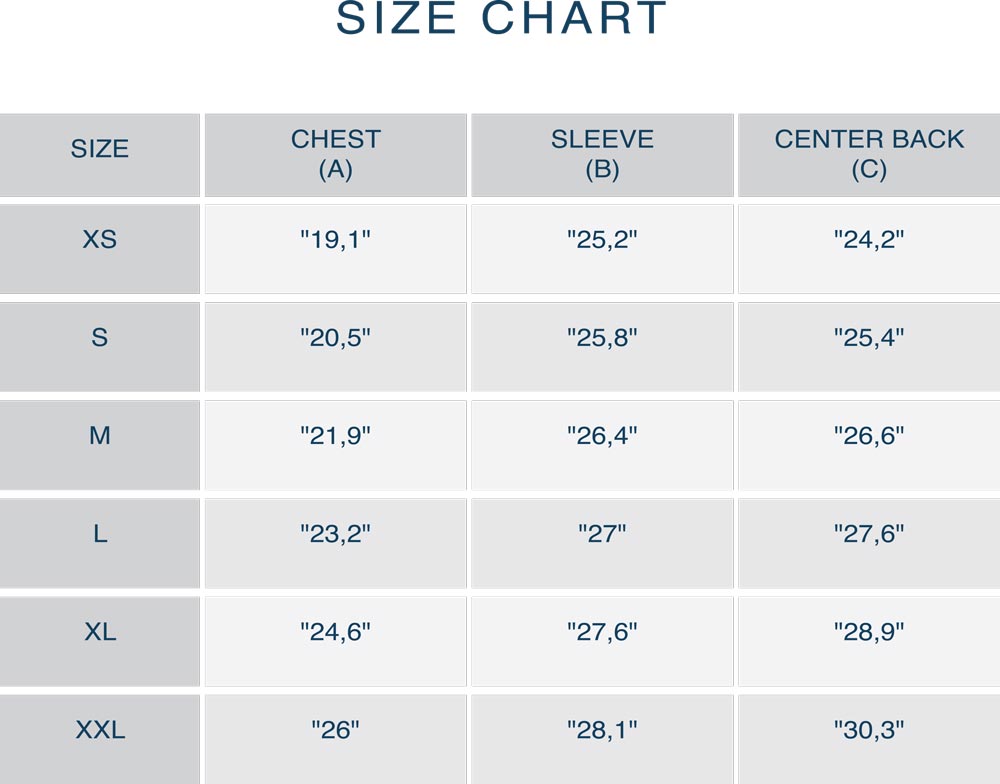
Task: Select the XXL size row label
Action: 99,730
